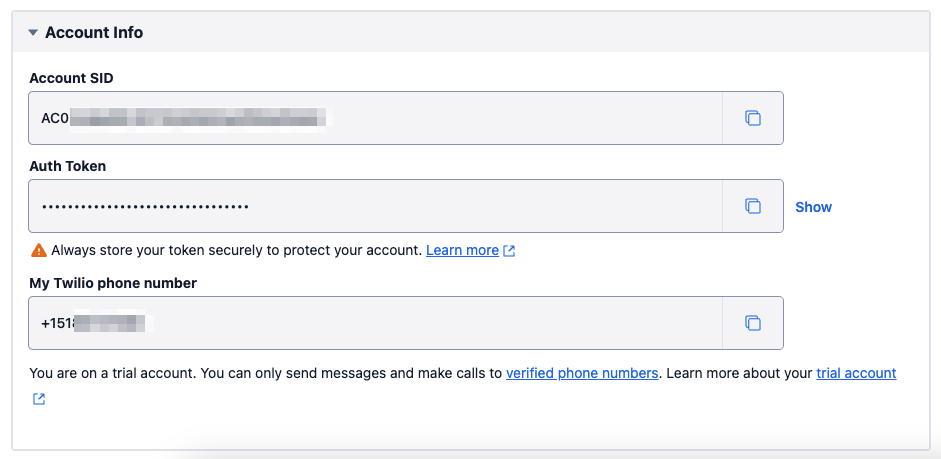Open the Learn more link
The image size is (941, 459).
click(462, 250)
